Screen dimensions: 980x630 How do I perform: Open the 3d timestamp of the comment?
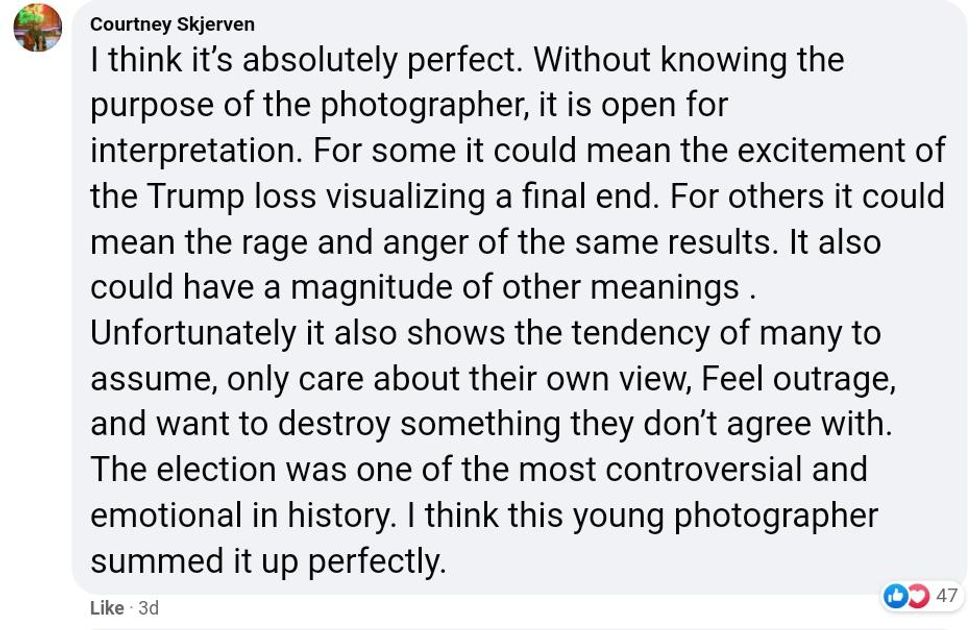(x=148, y=608)
